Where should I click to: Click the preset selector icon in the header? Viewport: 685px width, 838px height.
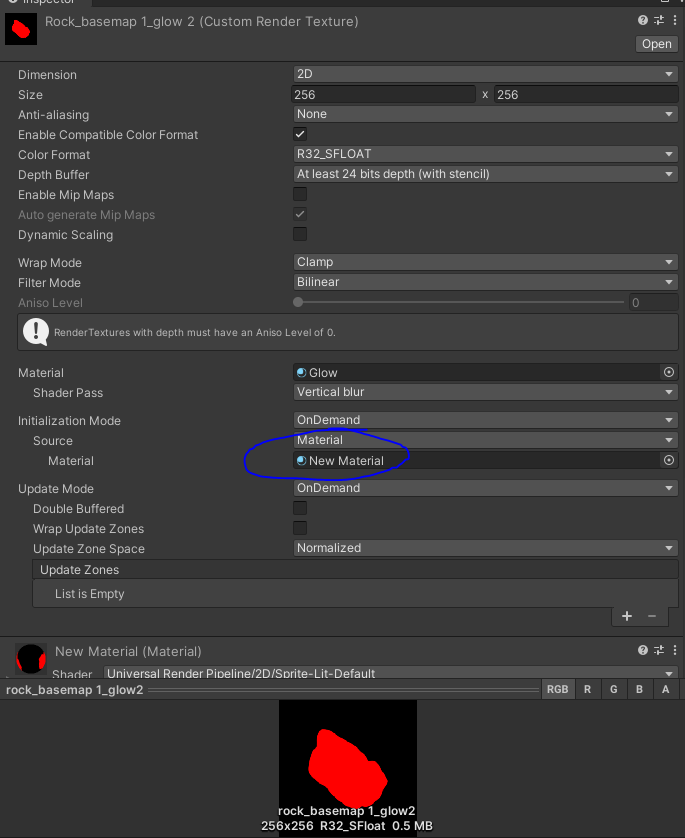click(658, 20)
